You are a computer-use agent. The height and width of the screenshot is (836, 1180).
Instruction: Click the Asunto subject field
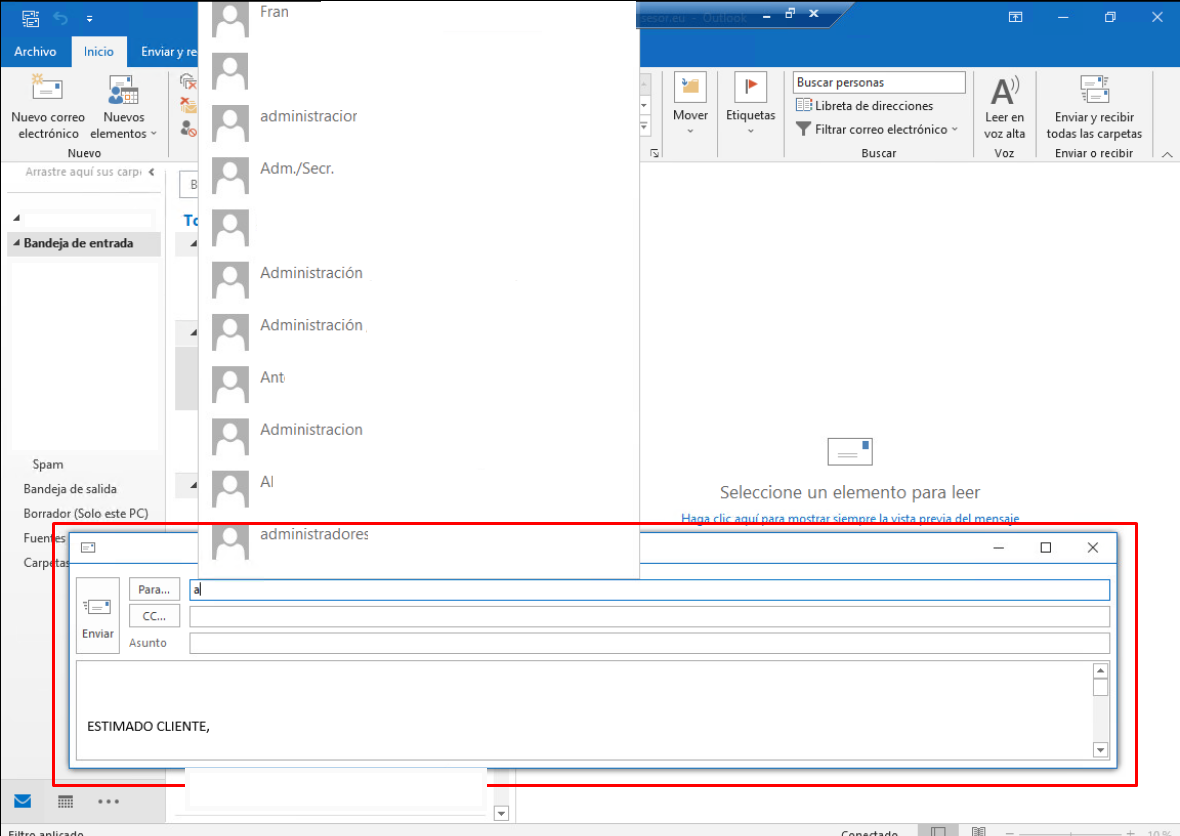click(x=649, y=643)
